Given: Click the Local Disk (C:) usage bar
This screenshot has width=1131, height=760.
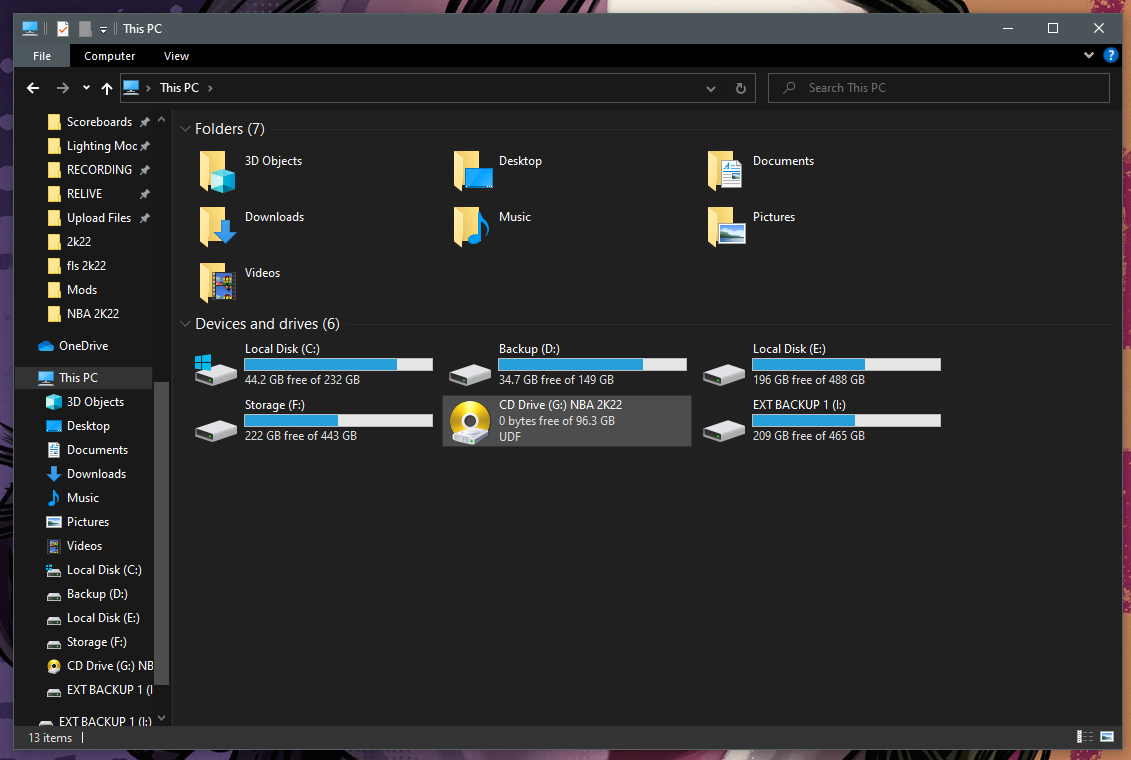Looking at the screenshot, I should click(x=338, y=365).
